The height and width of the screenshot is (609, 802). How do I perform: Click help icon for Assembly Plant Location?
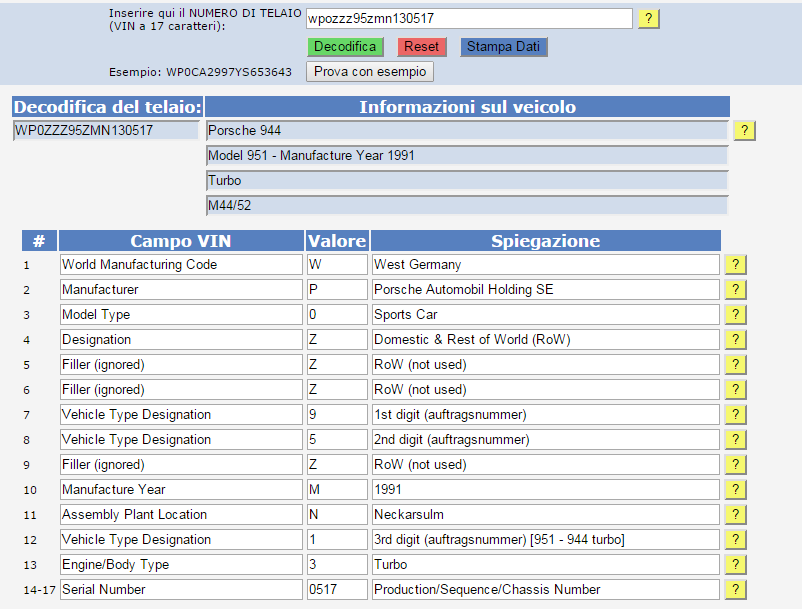click(x=735, y=515)
